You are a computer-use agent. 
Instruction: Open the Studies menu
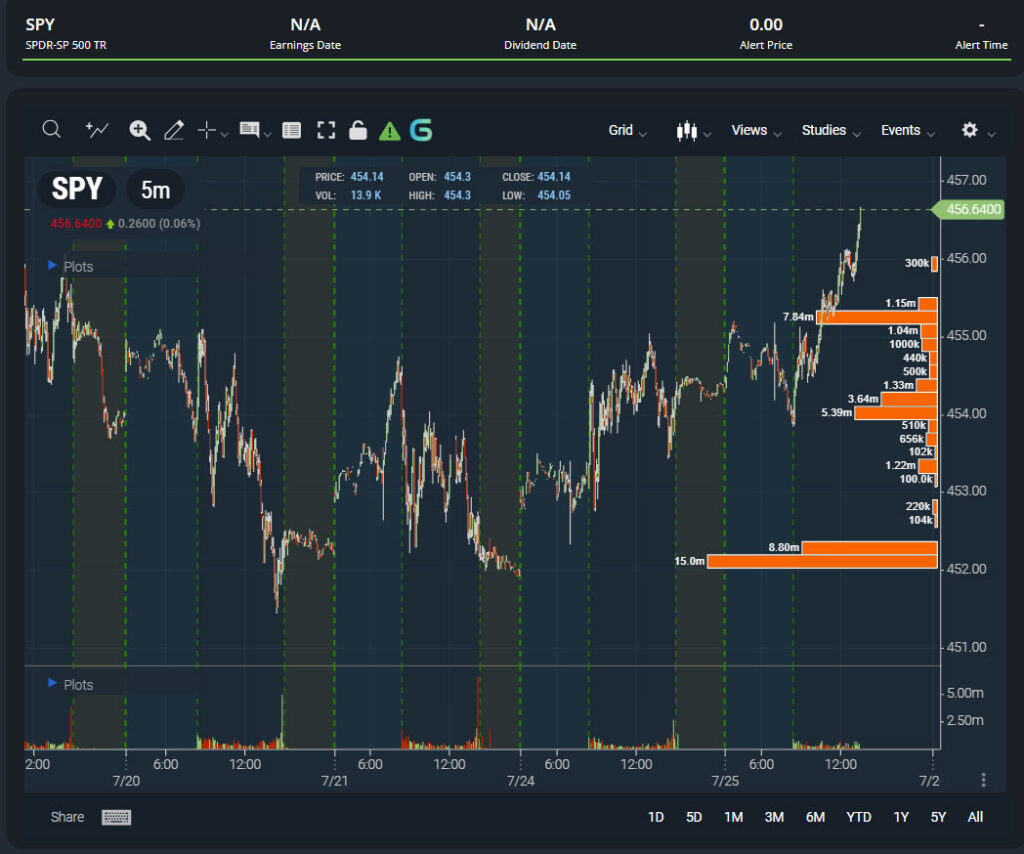click(830, 130)
